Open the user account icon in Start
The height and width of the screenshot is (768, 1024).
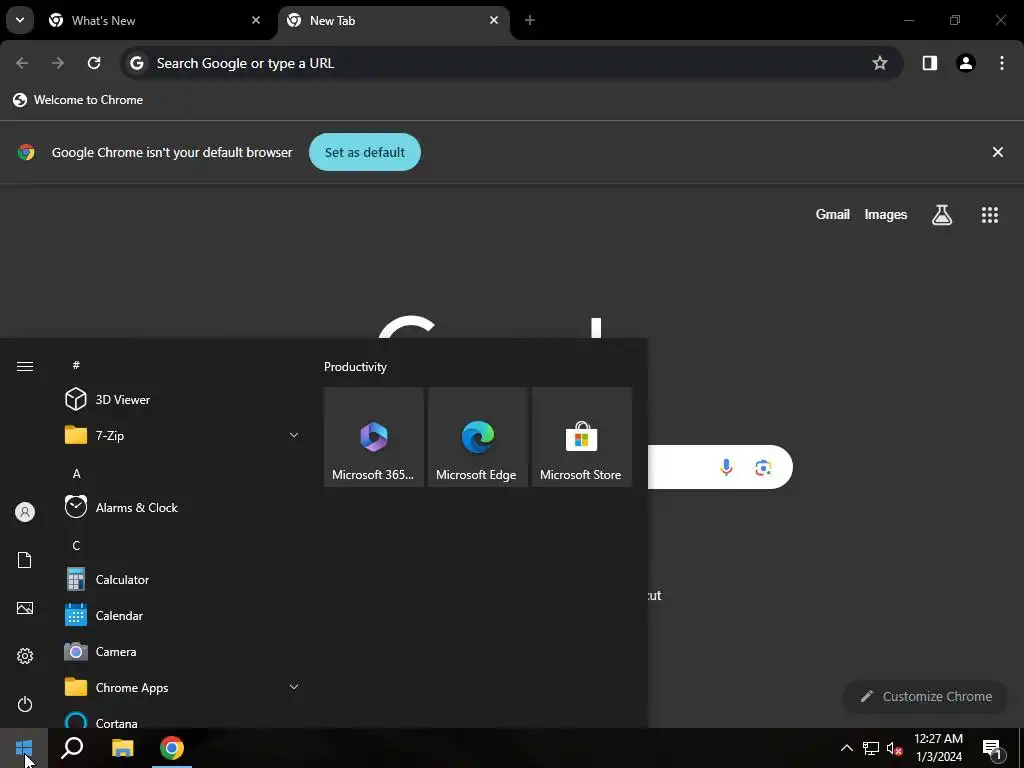(x=25, y=512)
